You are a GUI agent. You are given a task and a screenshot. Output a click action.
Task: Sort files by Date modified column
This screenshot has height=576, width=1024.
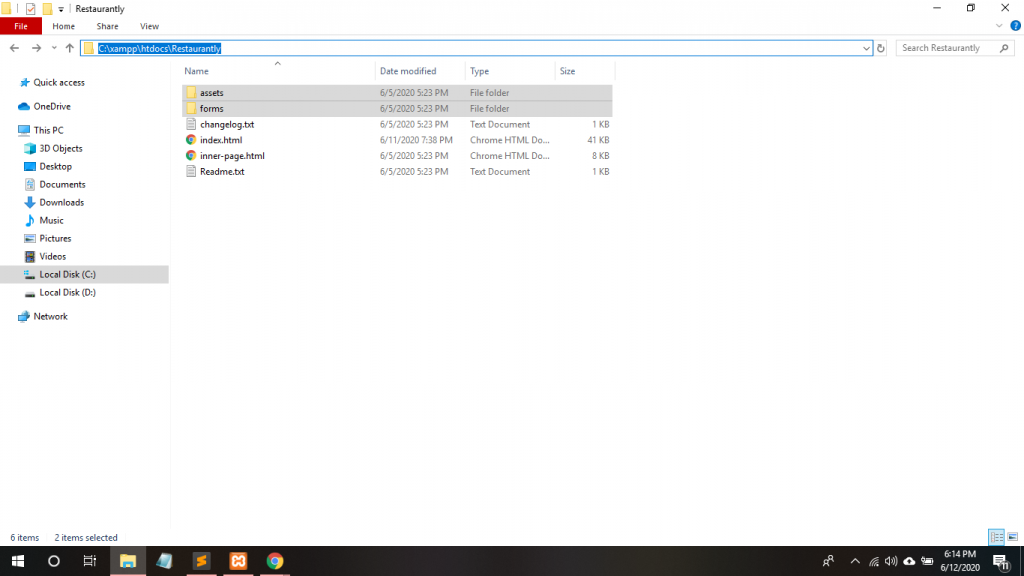click(x=408, y=71)
